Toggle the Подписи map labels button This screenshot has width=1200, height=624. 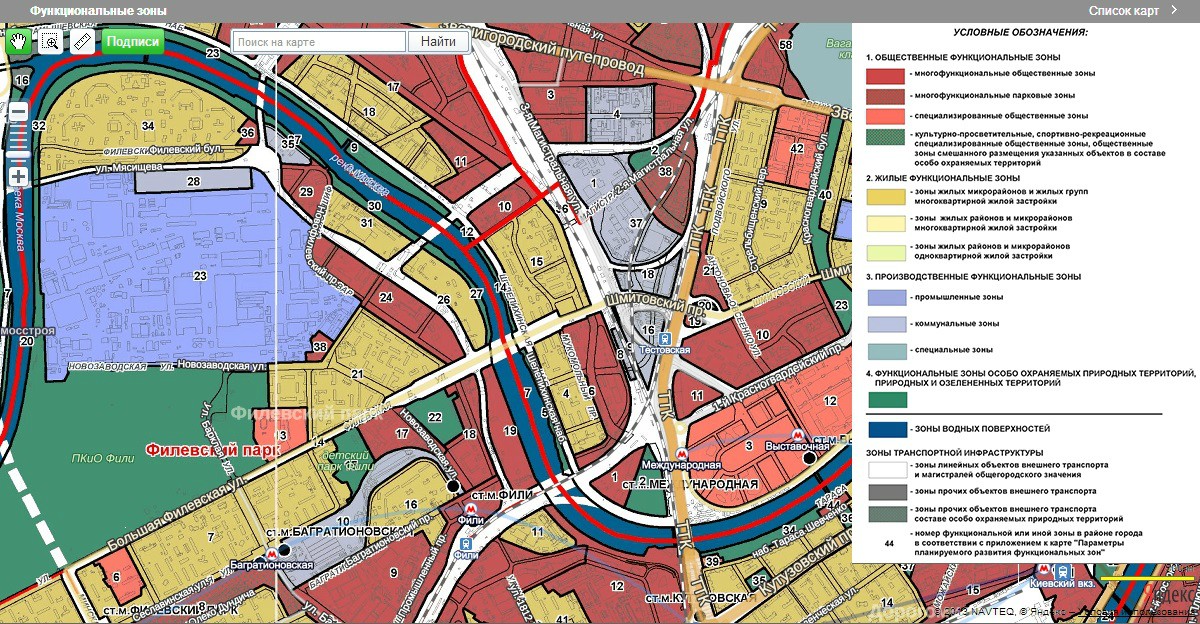(132, 41)
